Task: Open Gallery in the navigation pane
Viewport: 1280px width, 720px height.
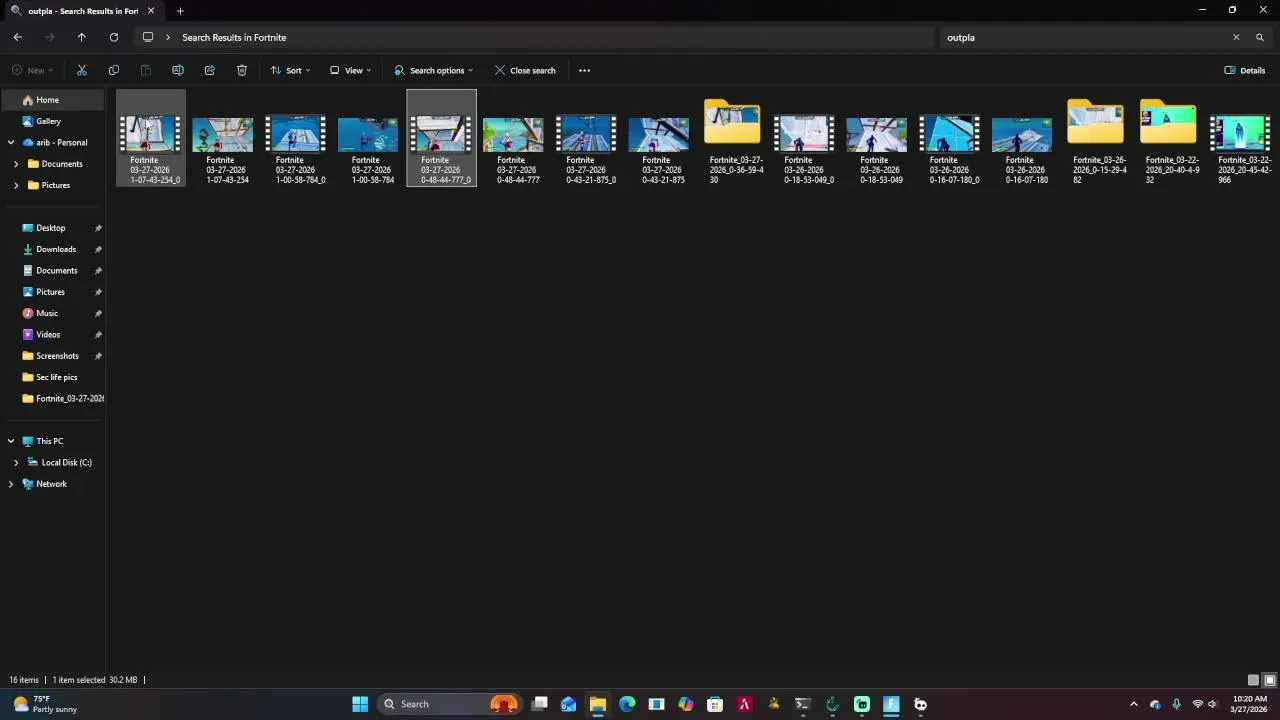Action: pos(52,121)
